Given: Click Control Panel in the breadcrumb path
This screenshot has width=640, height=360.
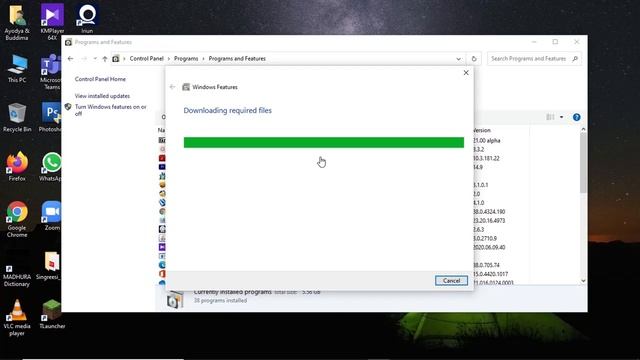Looking at the screenshot, I should [x=147, y=59].
